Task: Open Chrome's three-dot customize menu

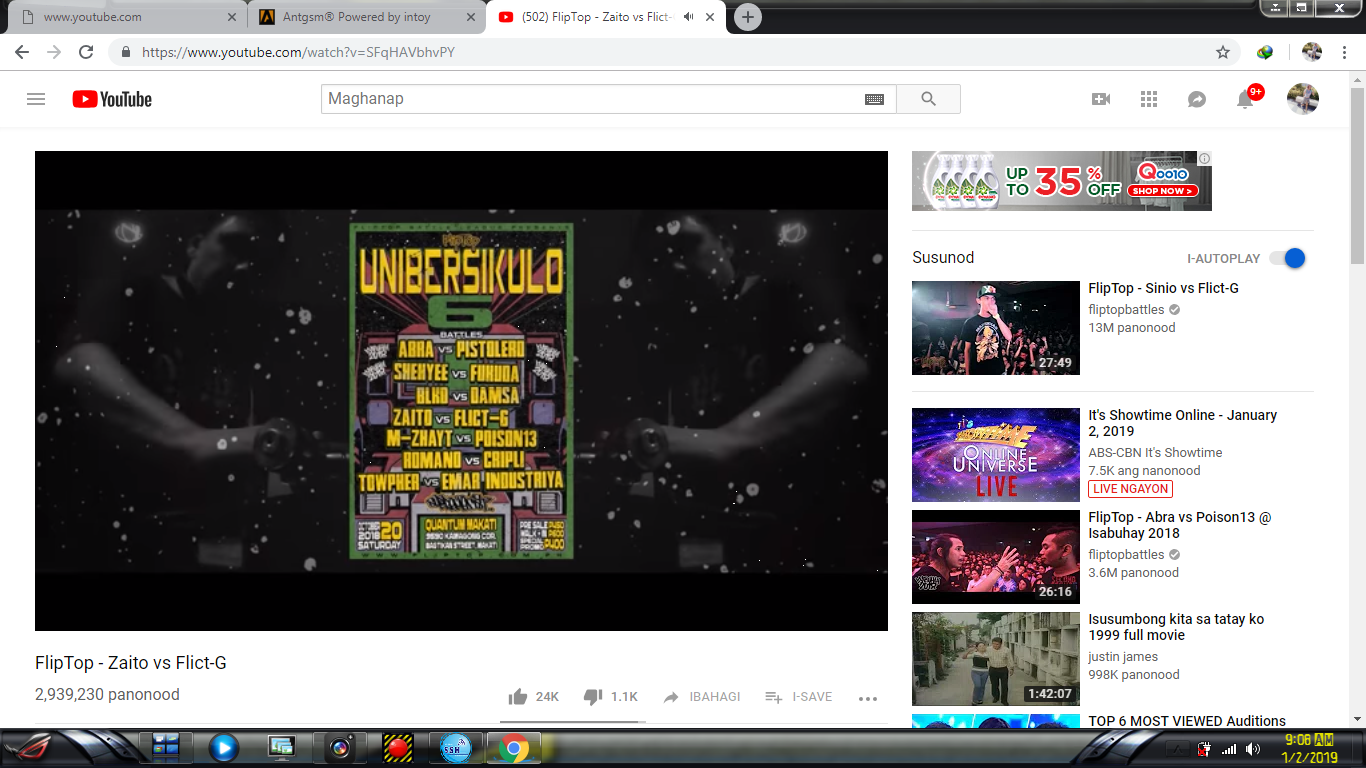Action: 1345,52
